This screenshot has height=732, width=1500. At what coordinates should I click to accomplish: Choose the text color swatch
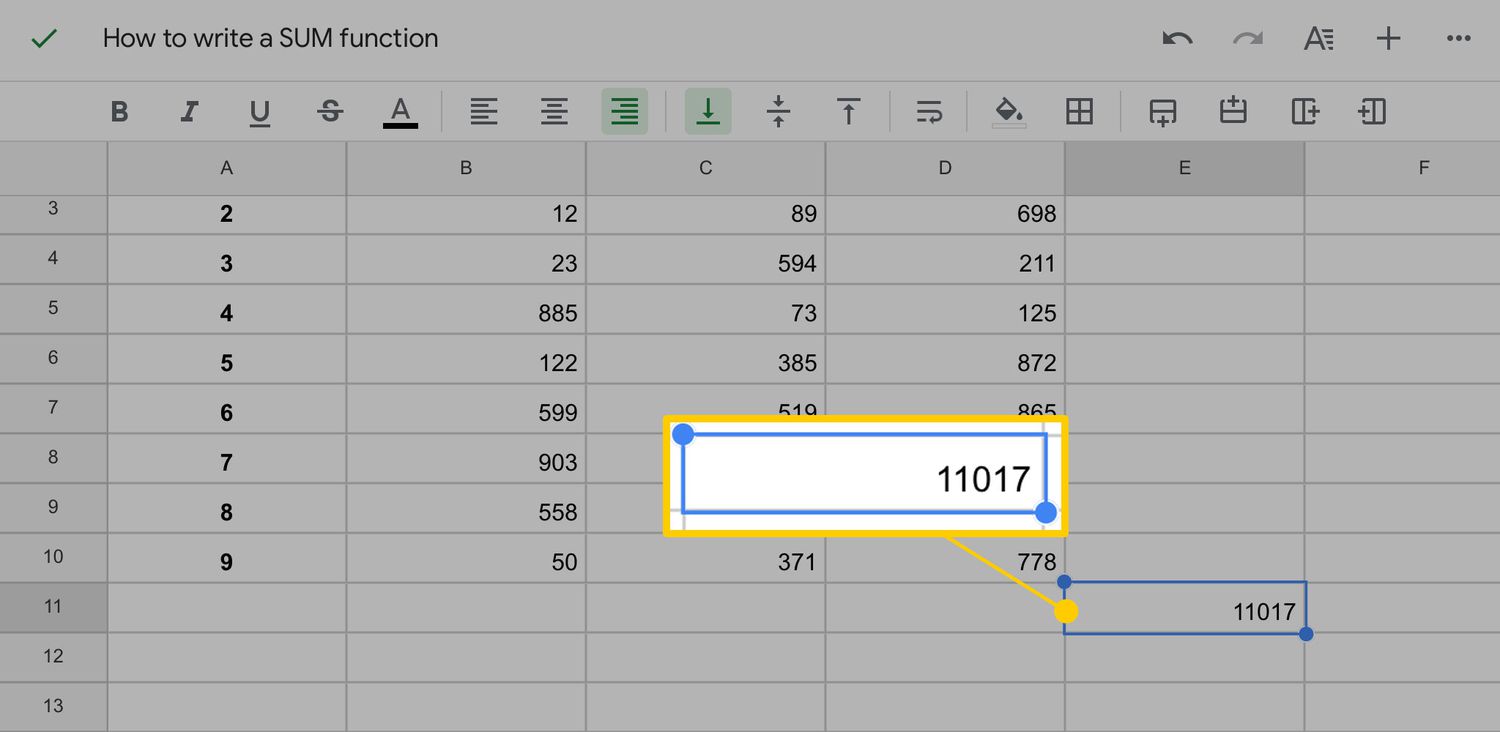point(400,111)
